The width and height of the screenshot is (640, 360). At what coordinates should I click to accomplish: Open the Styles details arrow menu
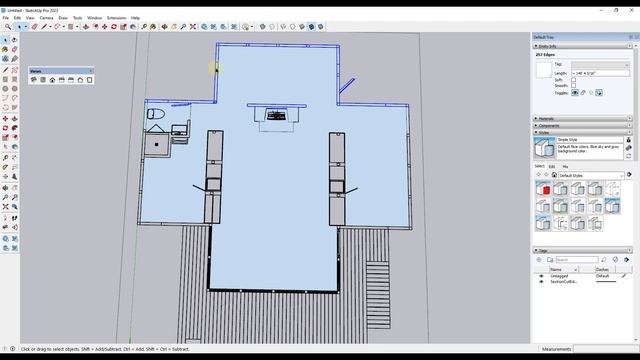629,175
